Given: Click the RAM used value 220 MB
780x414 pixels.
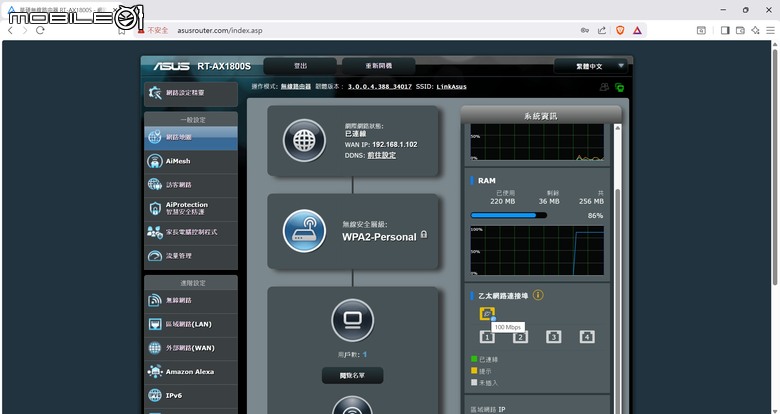Looking at the screenshot, I should tap(502, 202).
